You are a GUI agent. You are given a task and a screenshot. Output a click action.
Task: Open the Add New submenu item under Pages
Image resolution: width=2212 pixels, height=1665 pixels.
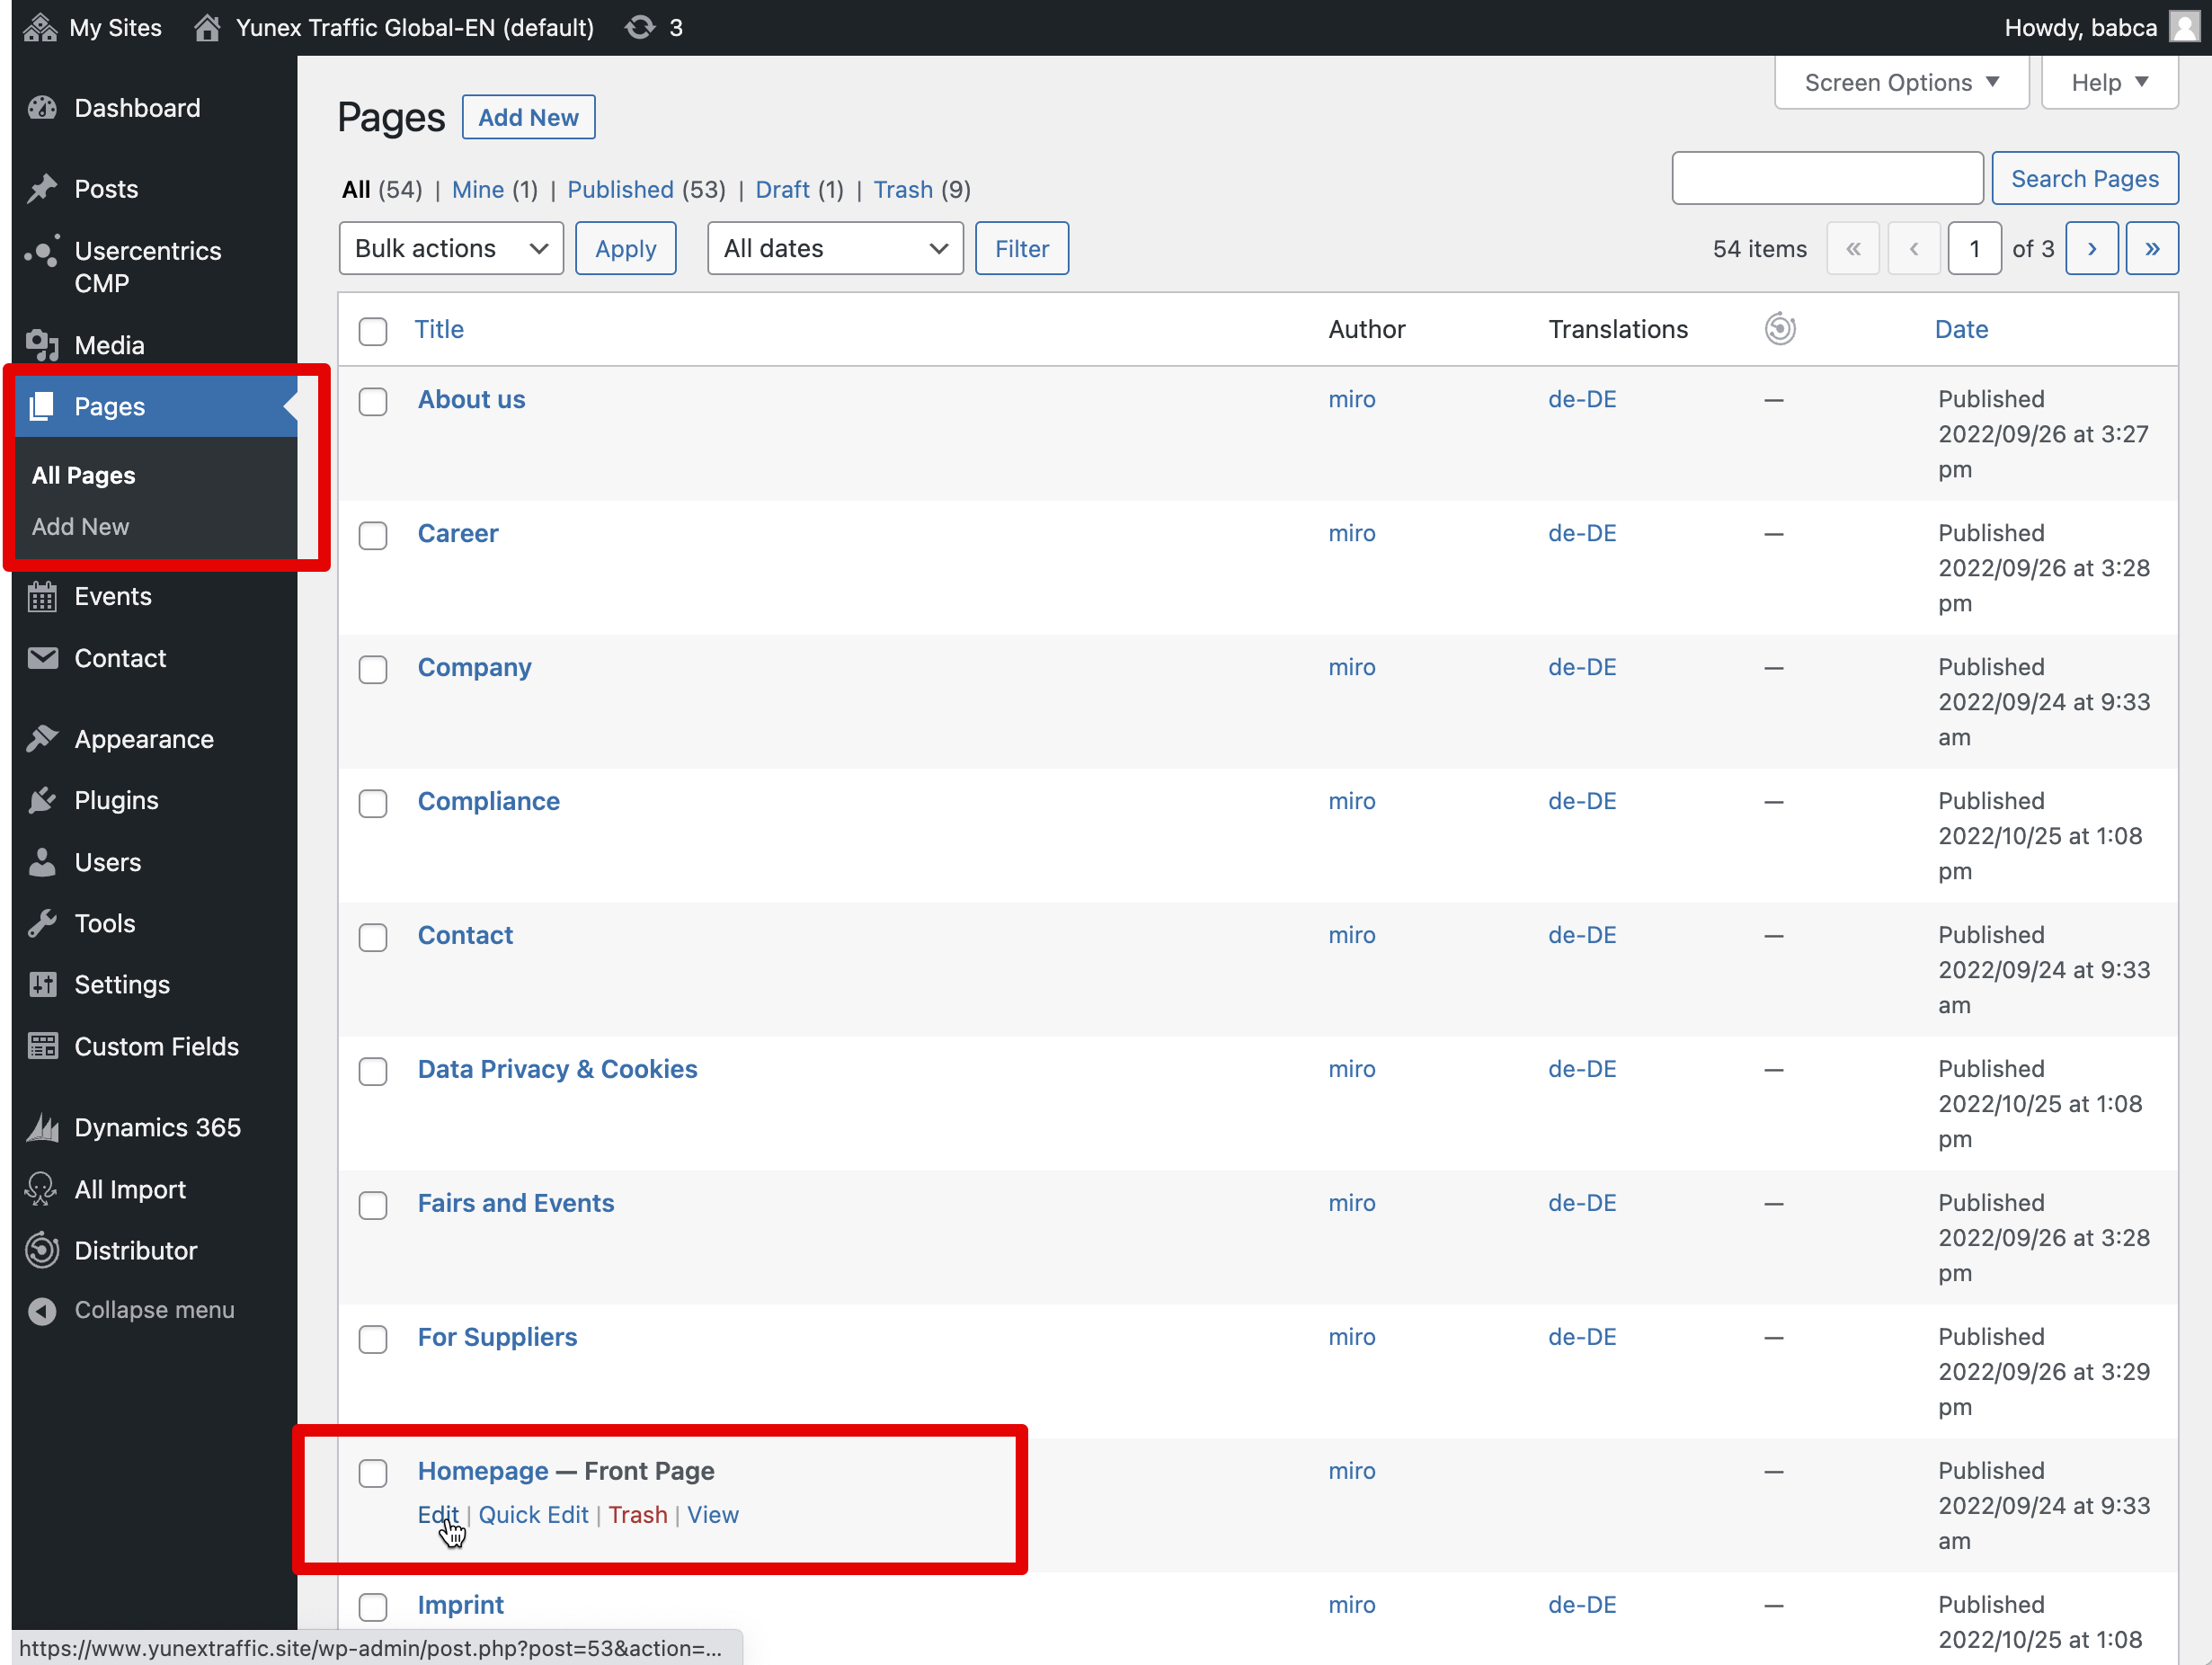click(80, 527)
